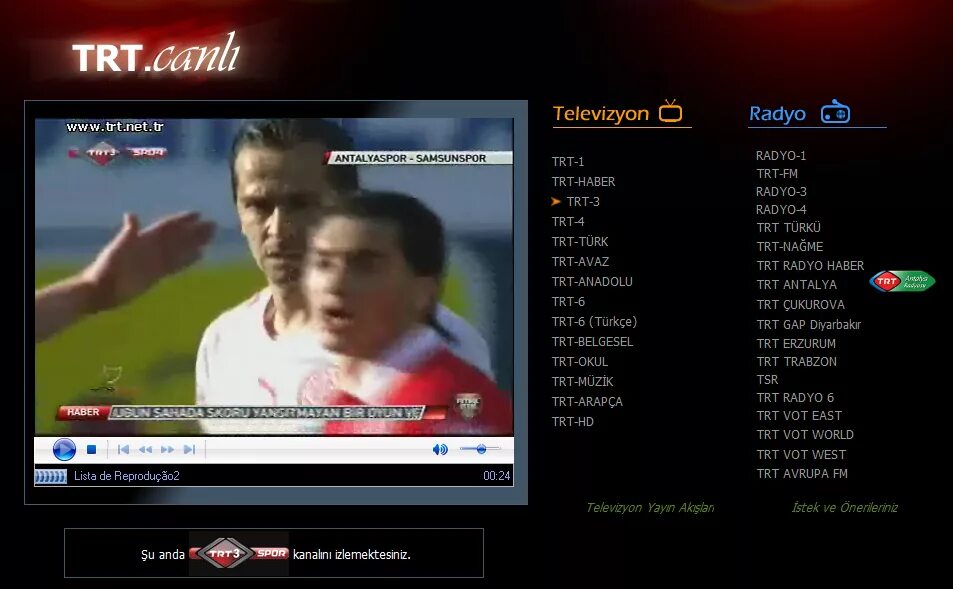Open TRT ERZURUM radio
This screenshot has height=589, width=953.
pos(796,344)
